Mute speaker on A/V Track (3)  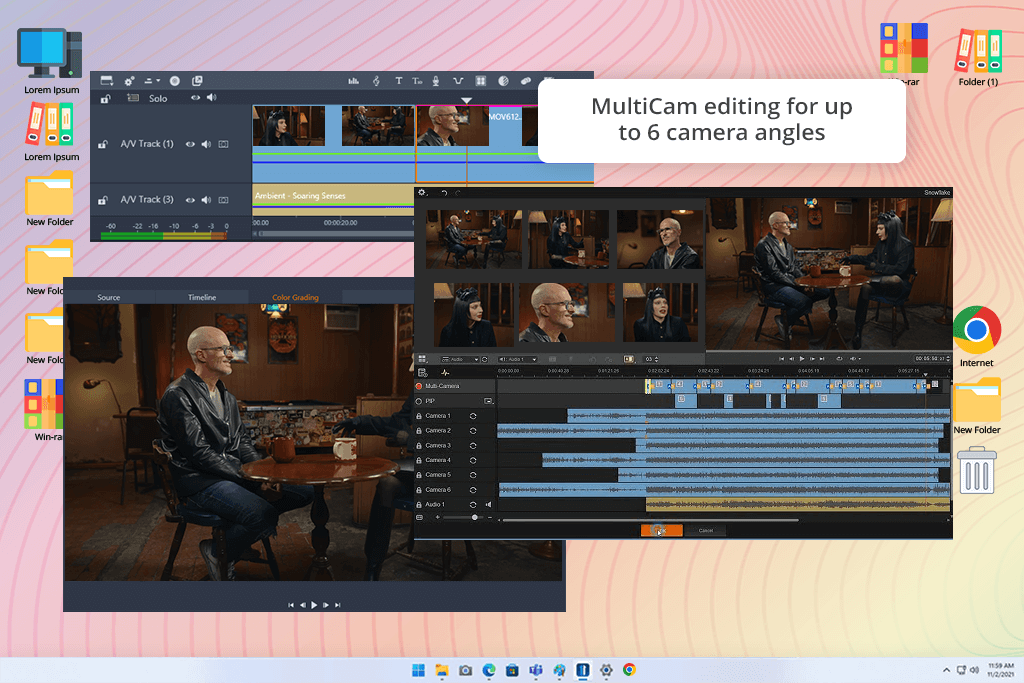pos(206,200)
